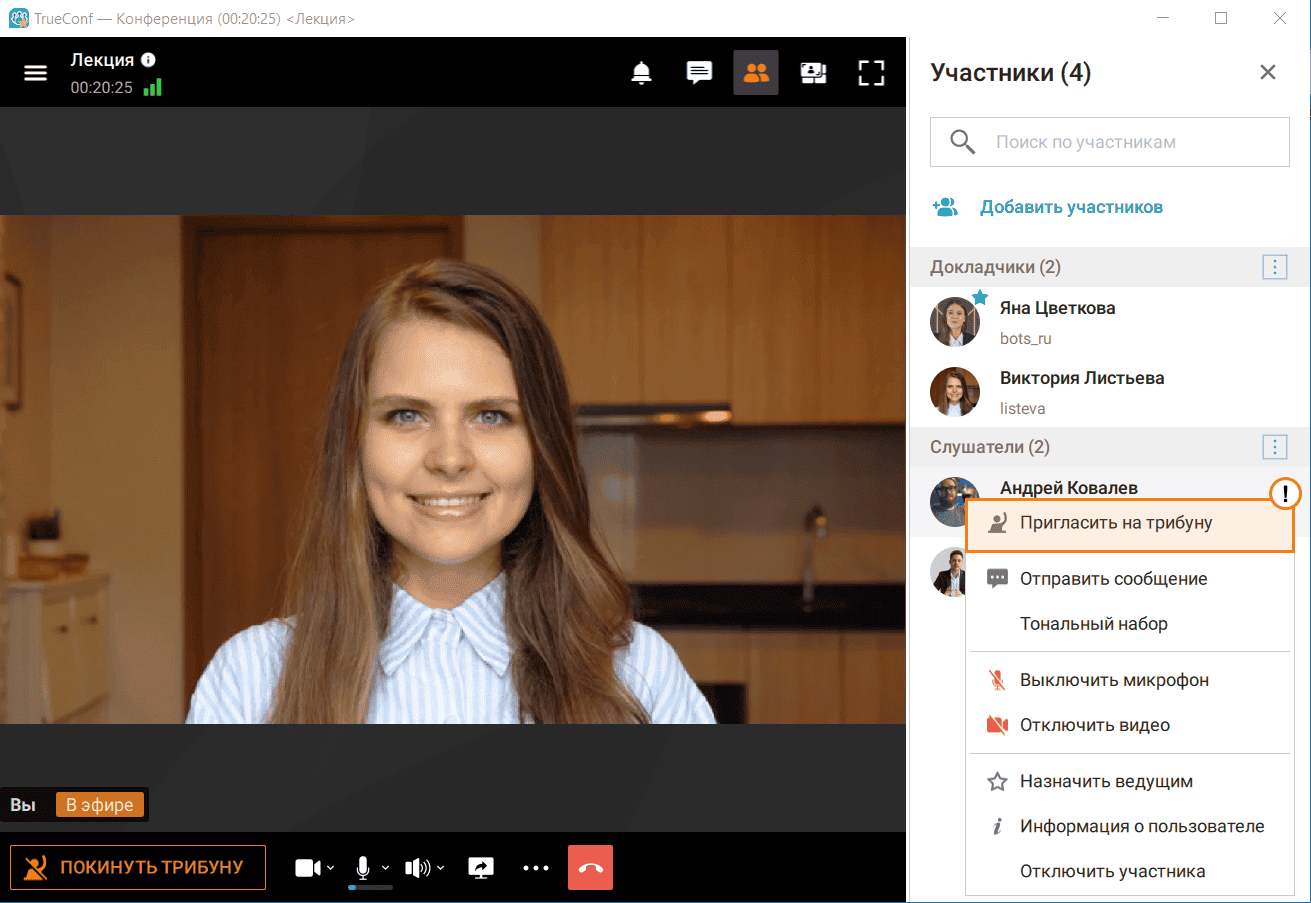Select participant Виктория Листьева
The image size is (1311, 903).
(x=1109, y=393)
